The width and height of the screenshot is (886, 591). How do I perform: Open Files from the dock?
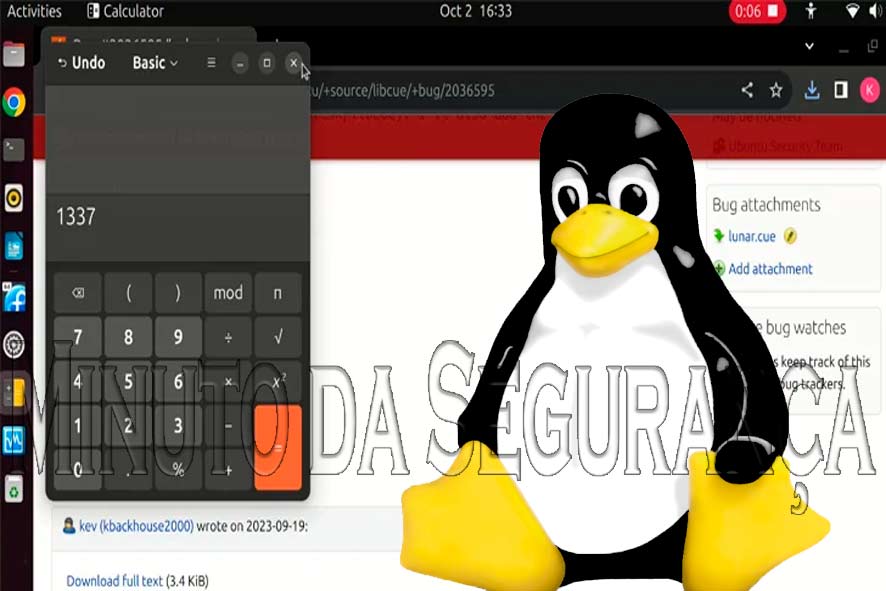14,55
